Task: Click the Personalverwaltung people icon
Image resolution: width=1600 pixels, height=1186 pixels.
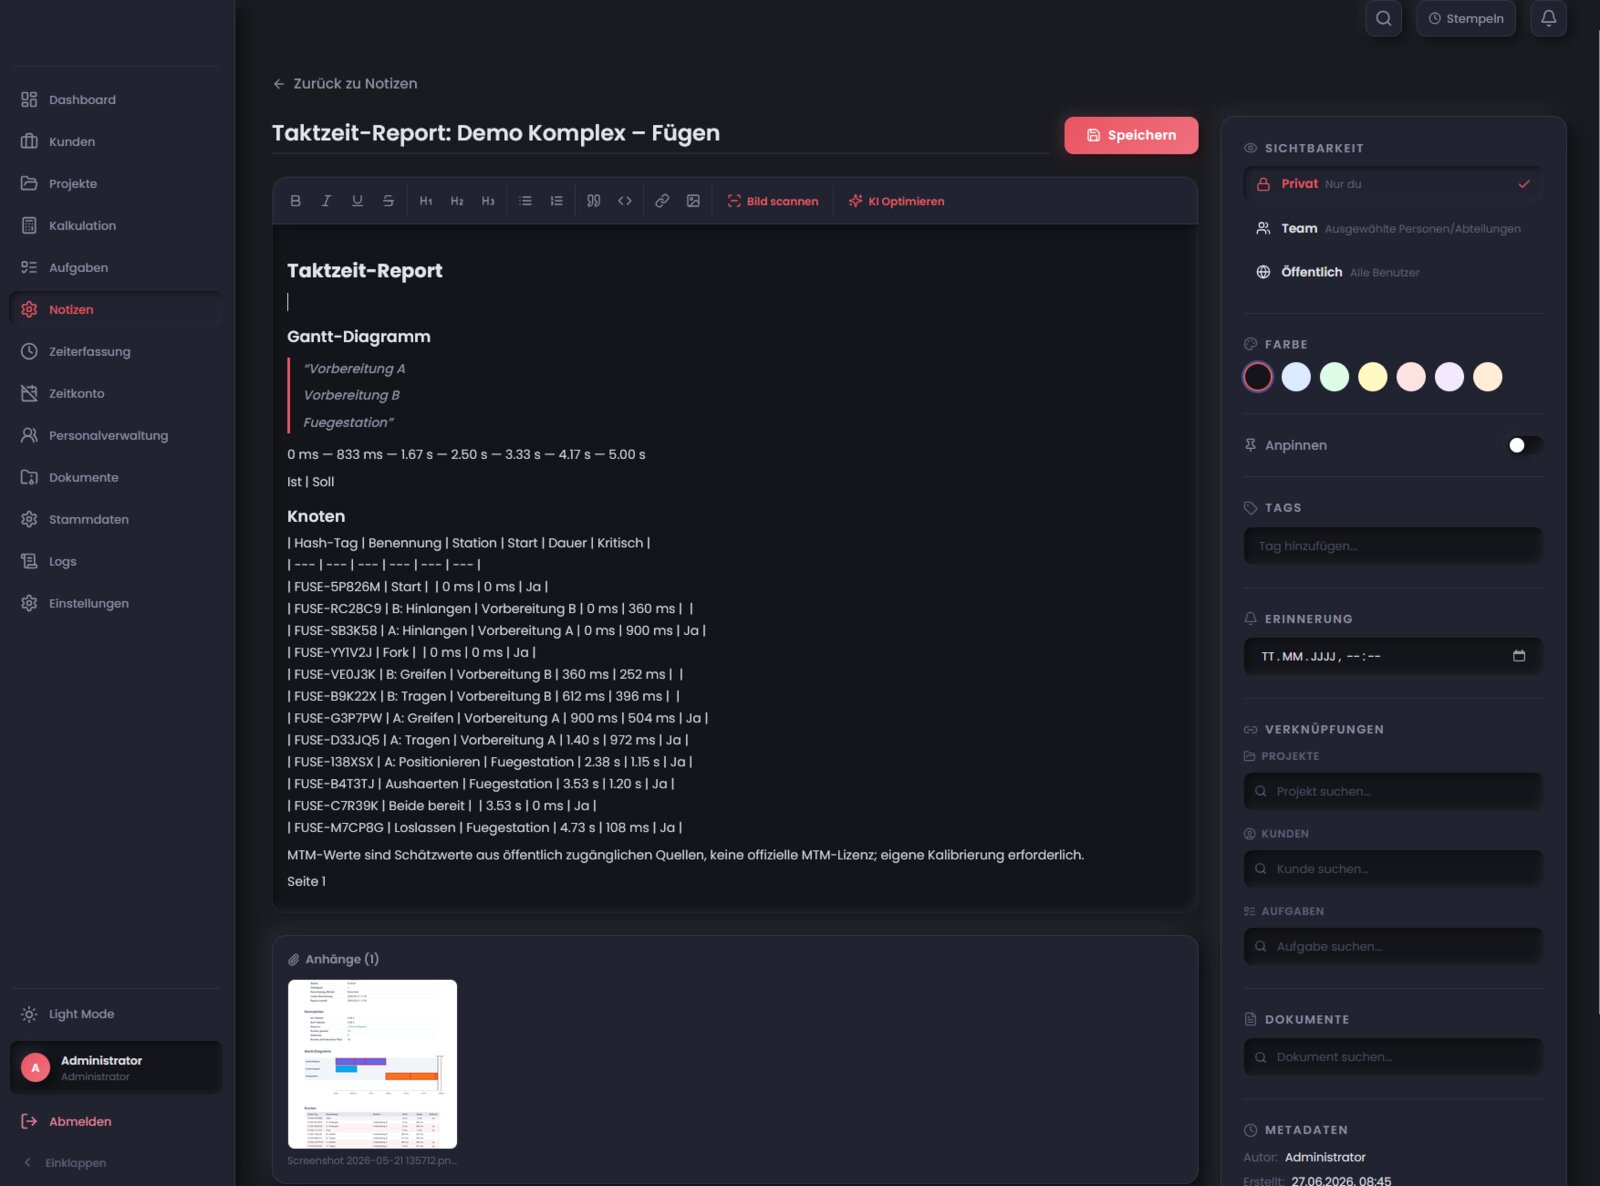Action: coord(29,436)
